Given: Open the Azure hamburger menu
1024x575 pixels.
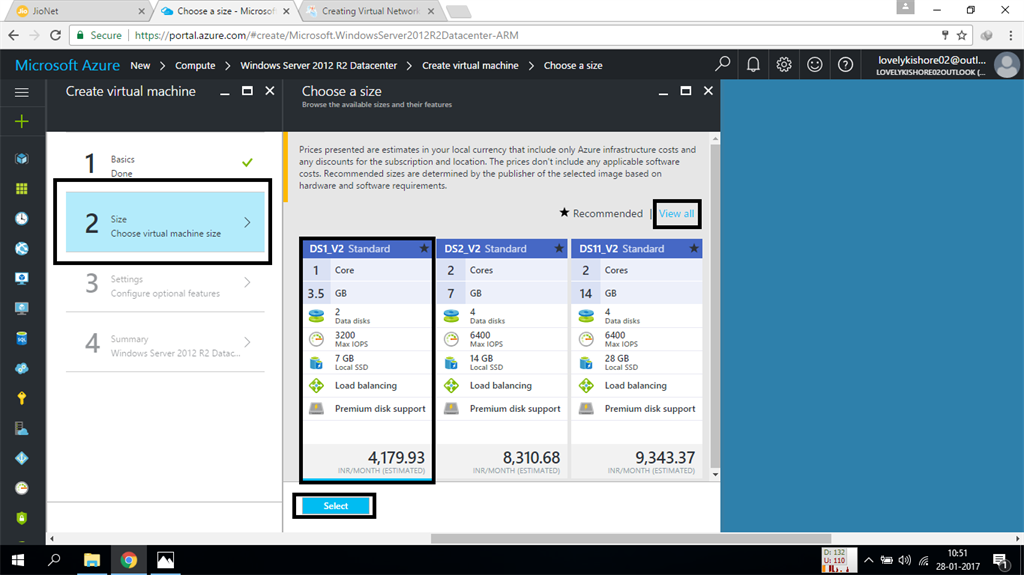Looking at the screenshot, I should [x=22, y=92].
